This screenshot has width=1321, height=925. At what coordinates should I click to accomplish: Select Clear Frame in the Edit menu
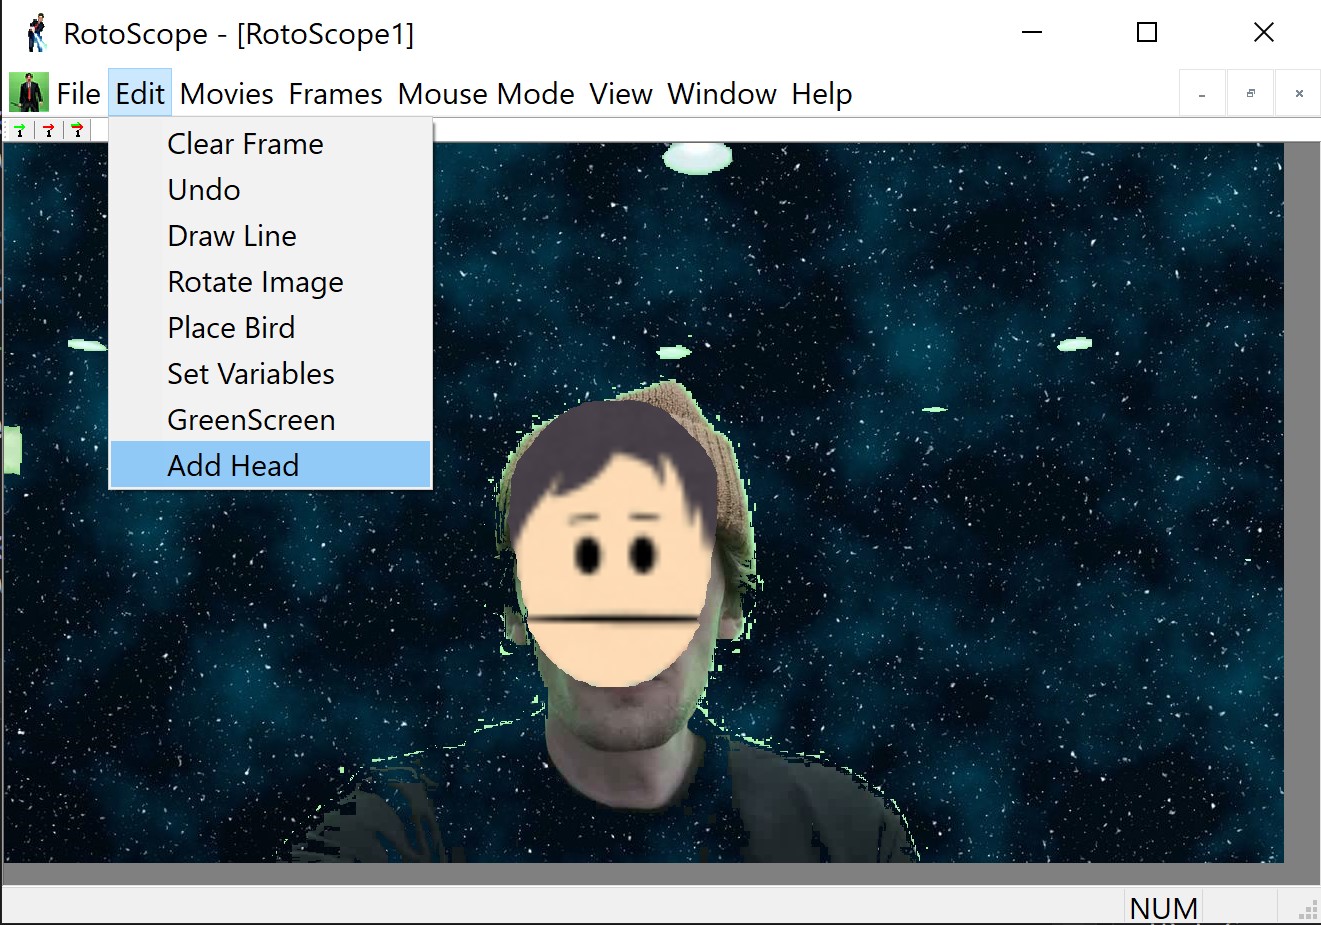coord(245,144)
